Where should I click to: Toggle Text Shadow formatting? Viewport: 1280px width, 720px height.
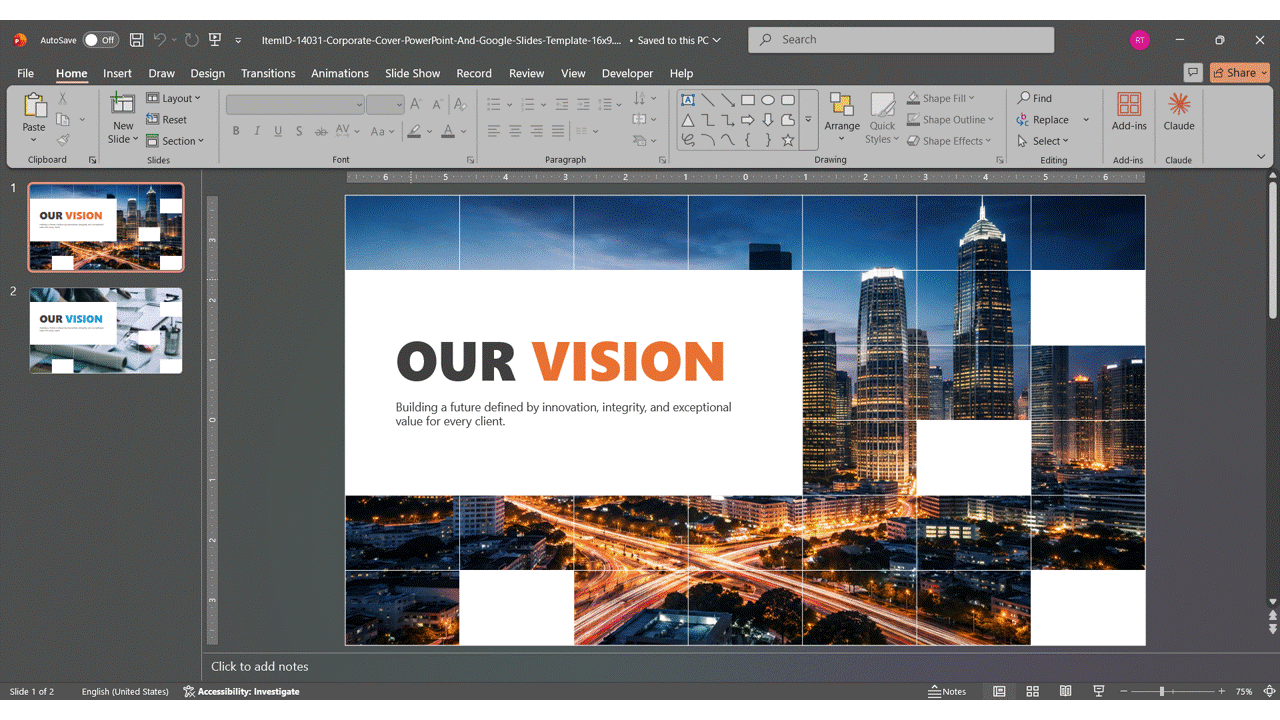click(299, 131)
